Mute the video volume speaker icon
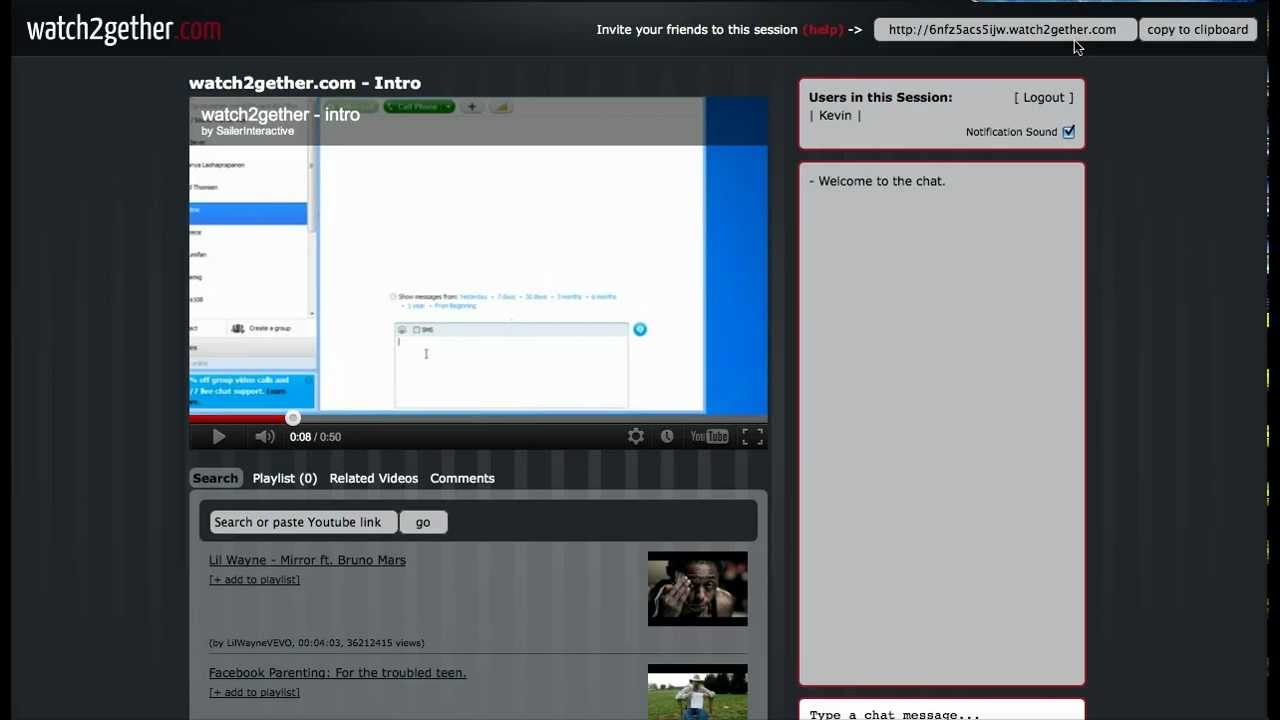Viewport: 1280px width, 720px height. click(x=264, y=436)
